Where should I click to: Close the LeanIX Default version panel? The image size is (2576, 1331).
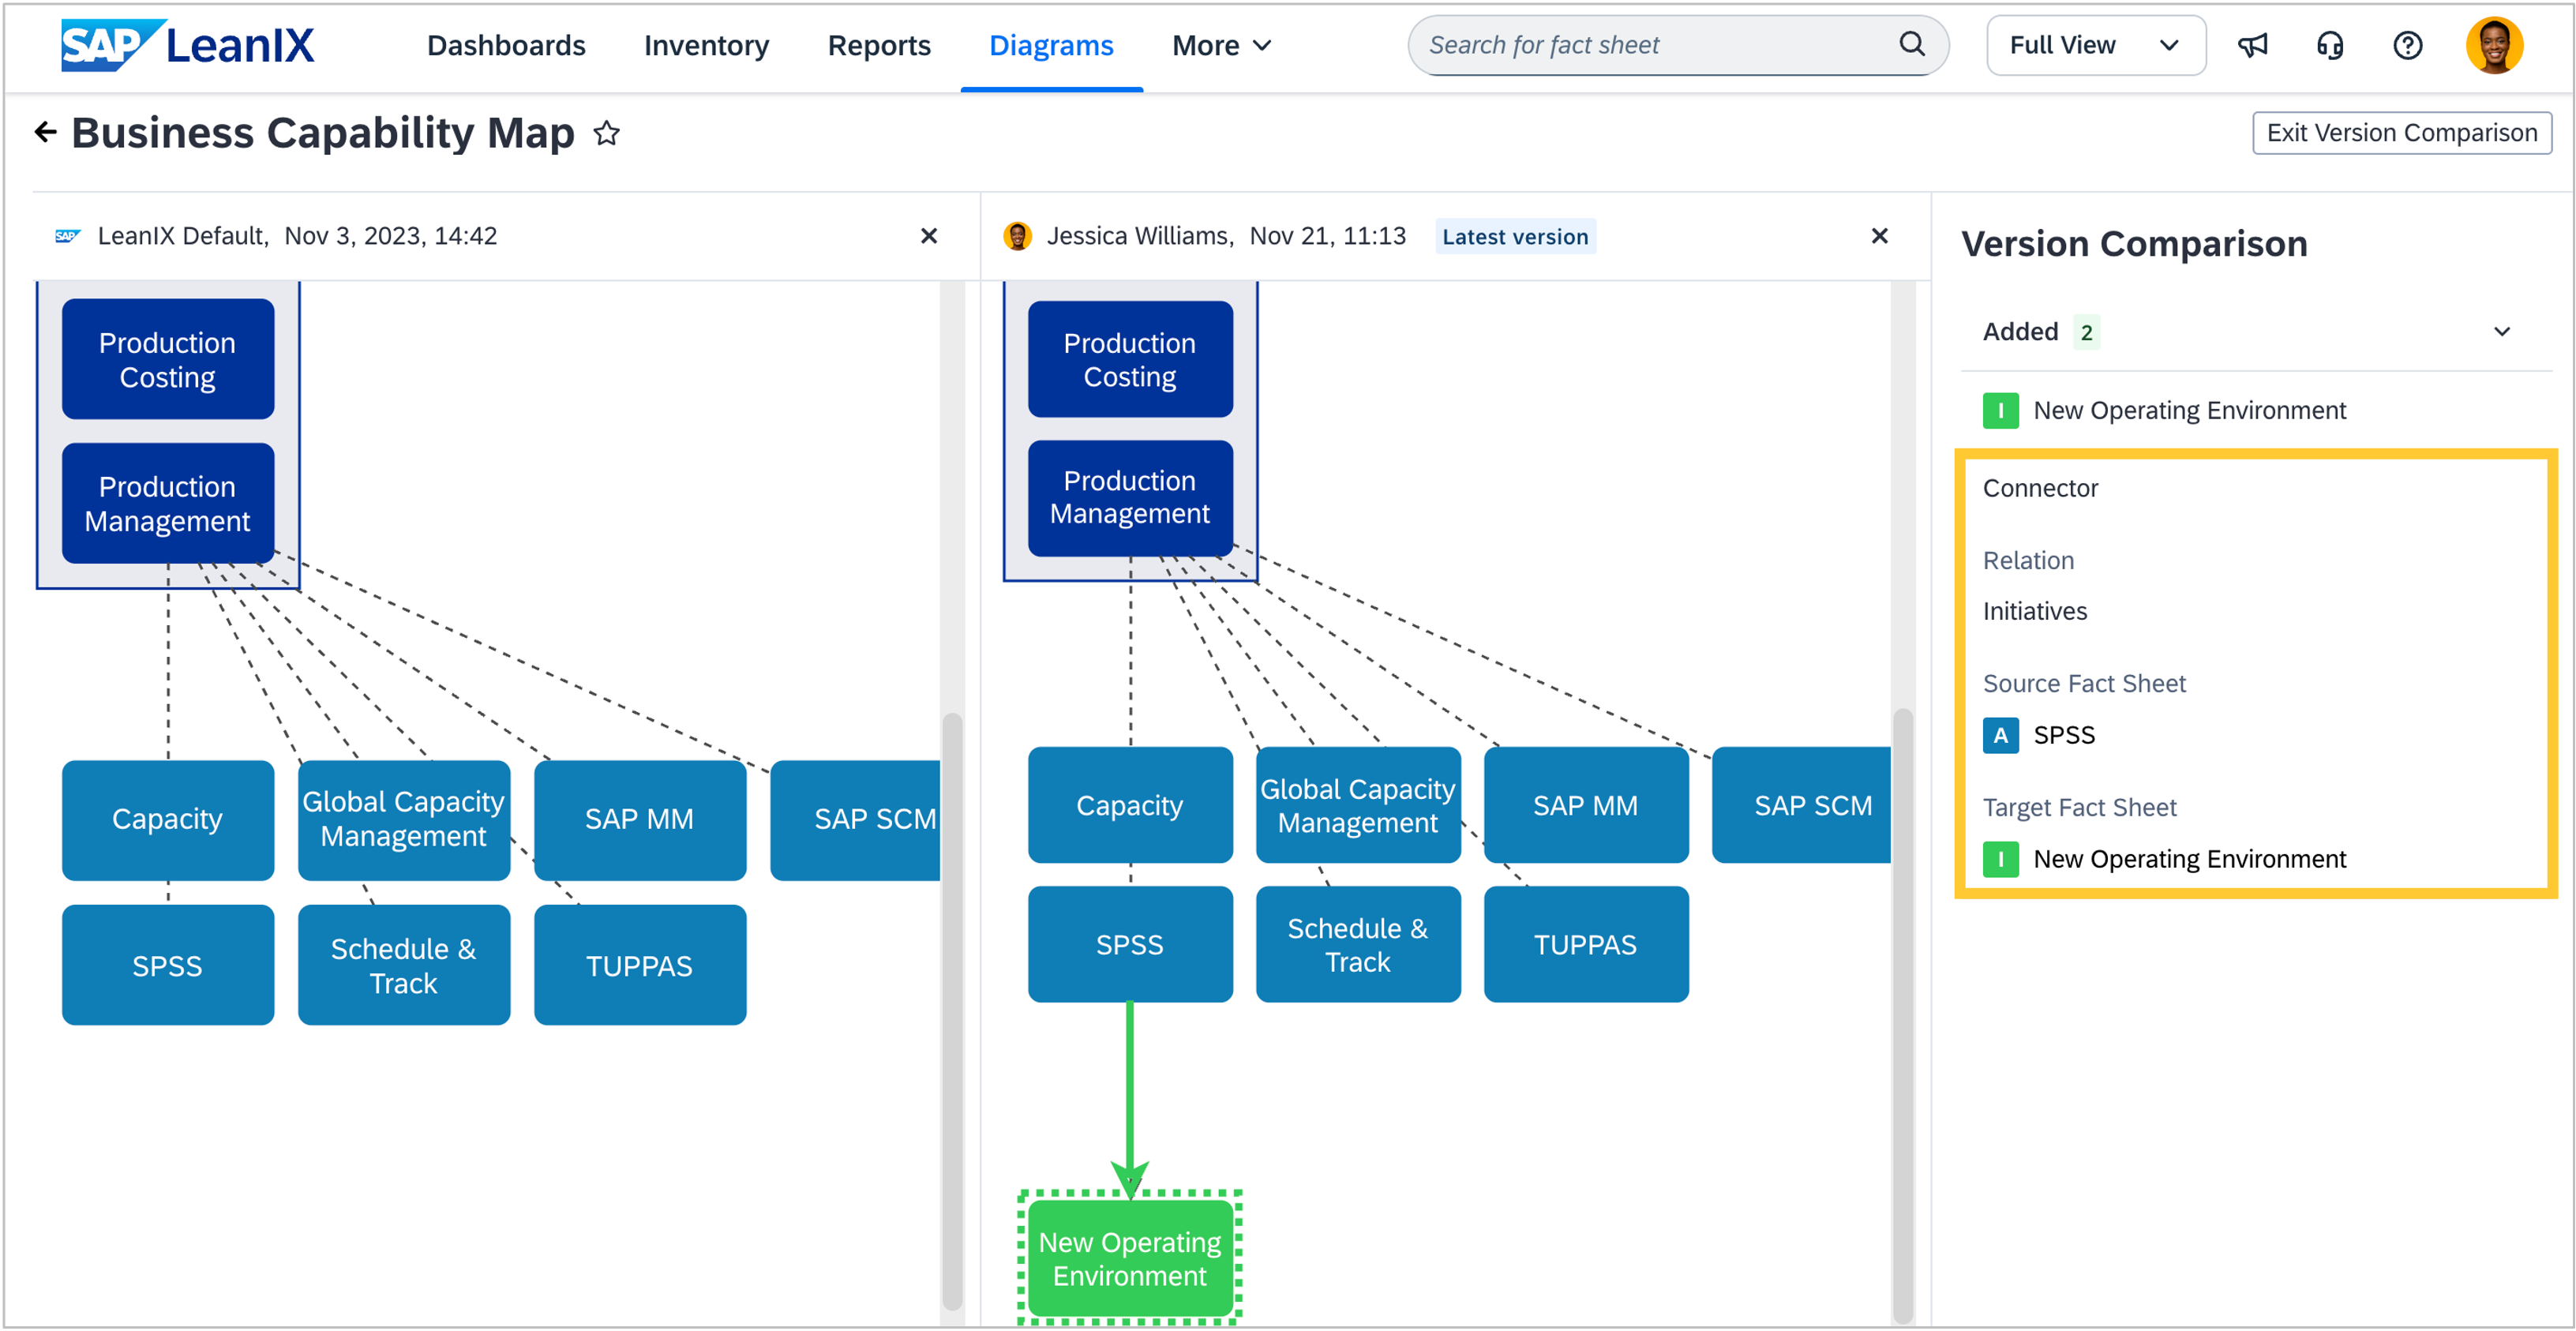pyautogui.click(x=928, y=236)
